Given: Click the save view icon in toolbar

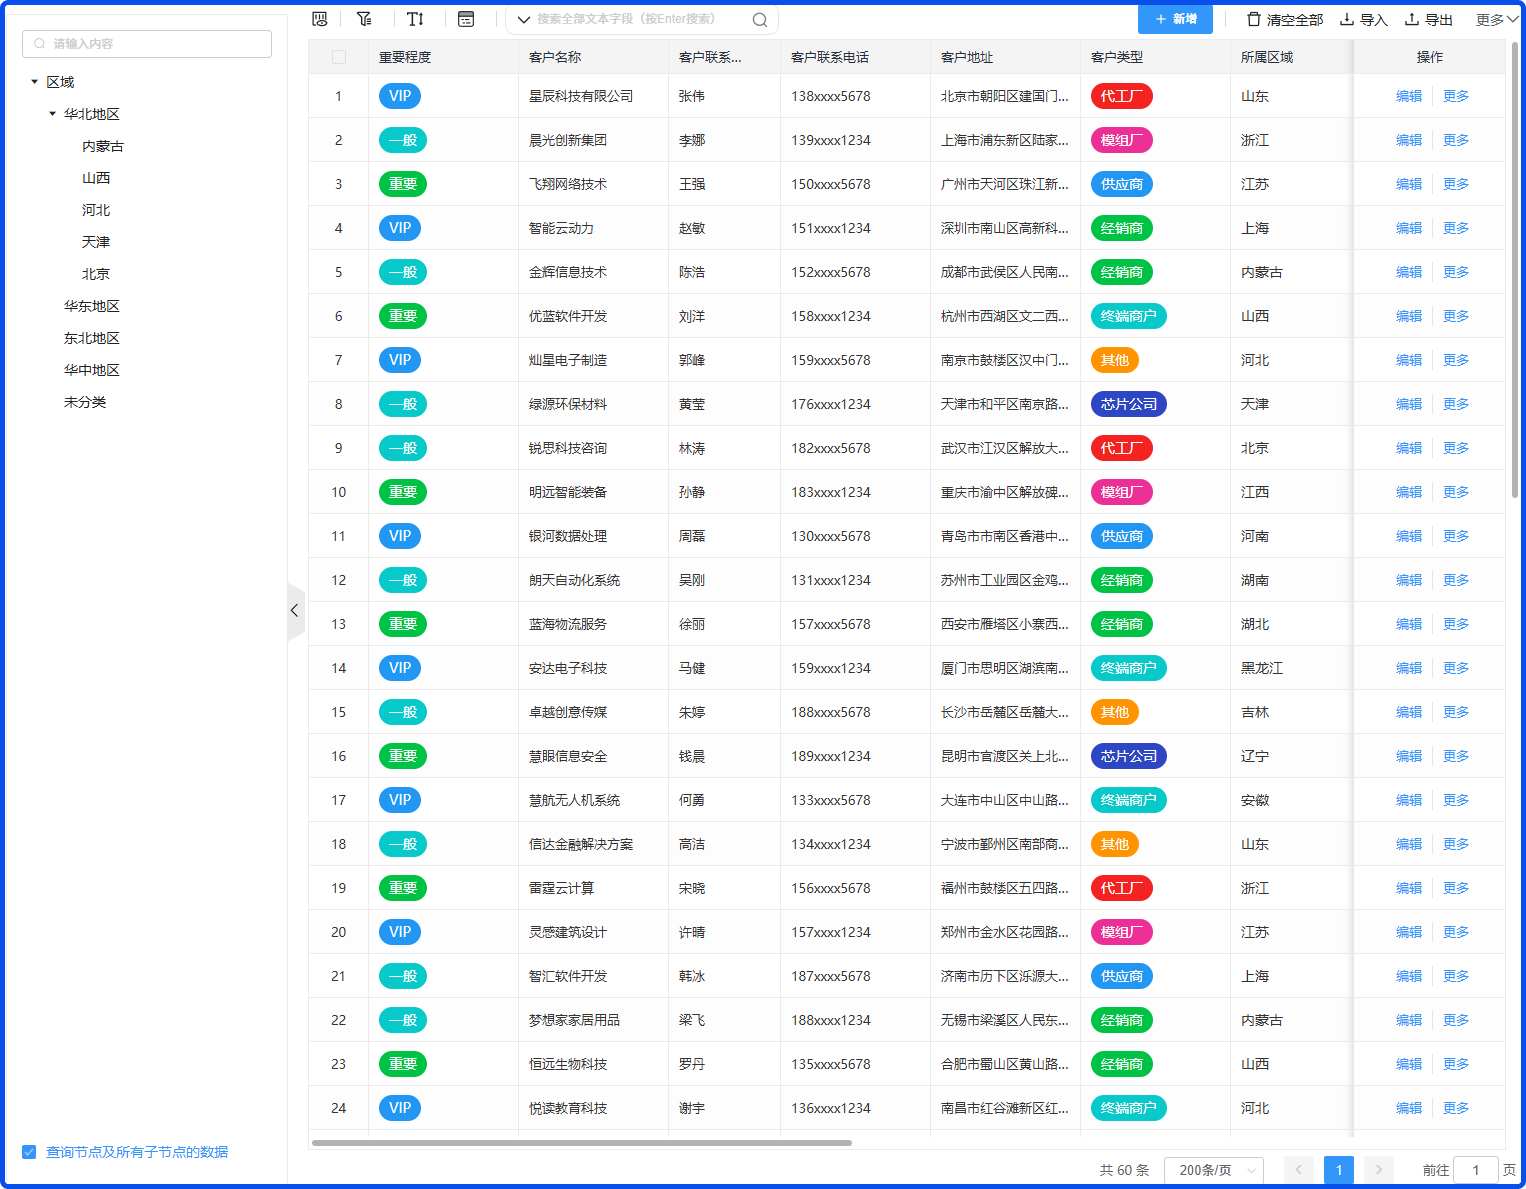Looking at the screenshot, I should click(320, 19).
